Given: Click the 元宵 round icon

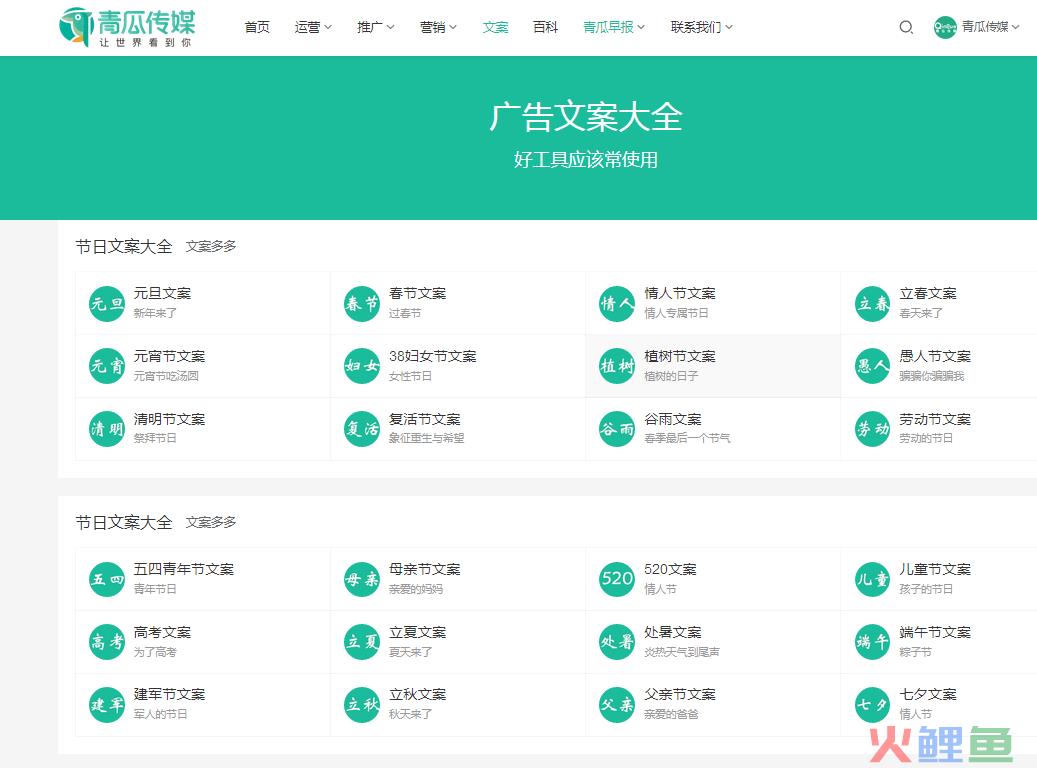Looking at the screenshot, I should 106,366.
